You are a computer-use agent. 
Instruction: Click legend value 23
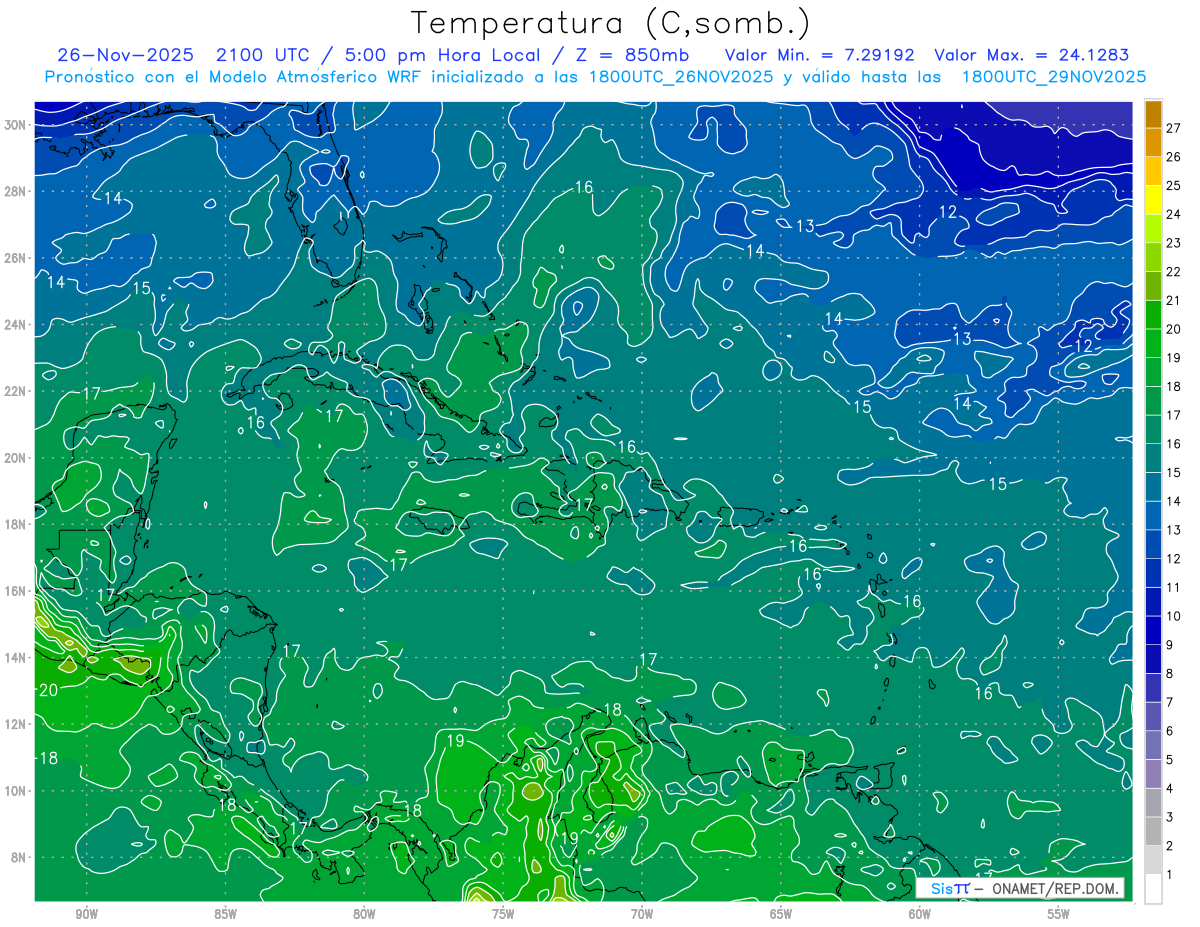[1173, 243]
